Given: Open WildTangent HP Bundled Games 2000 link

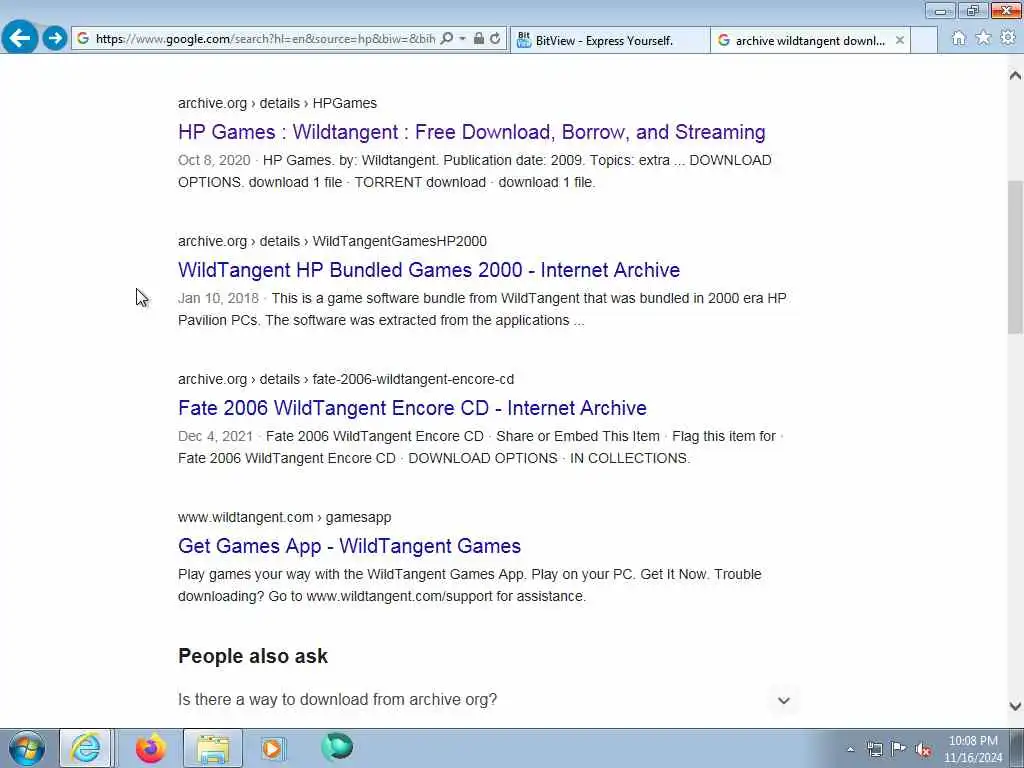Looking at the screenshot, I should [x=429, y=270].
